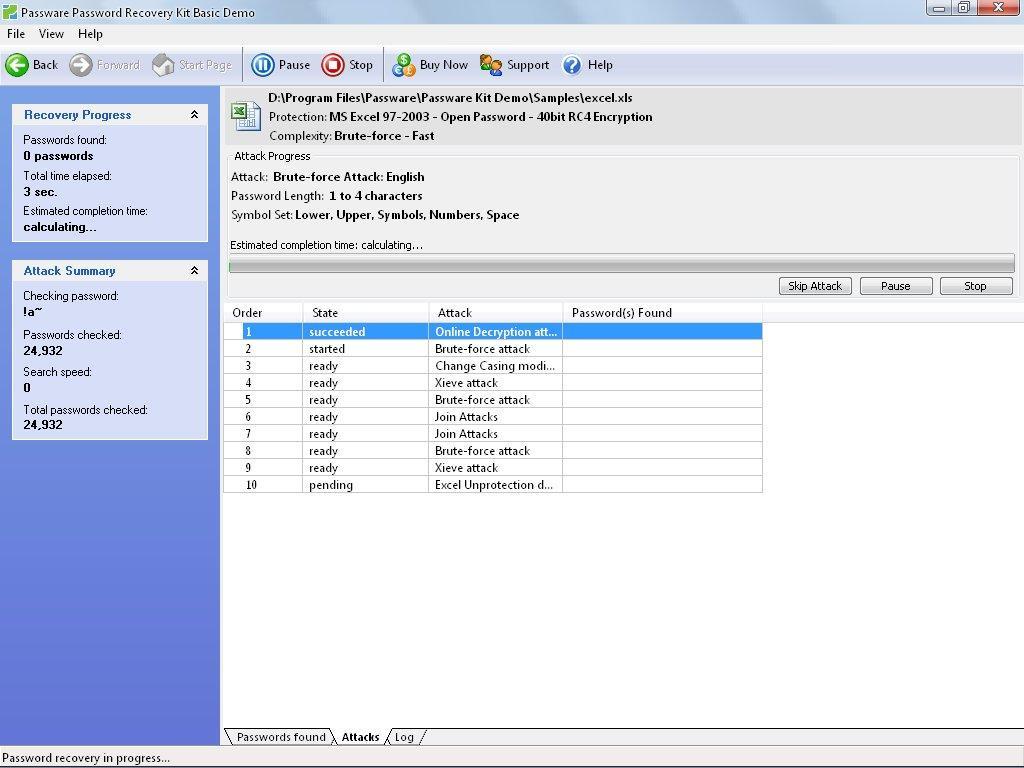Click the excel.xls file path text
The height and width of the screenshot is (768, 1024).
click(450, 98)
